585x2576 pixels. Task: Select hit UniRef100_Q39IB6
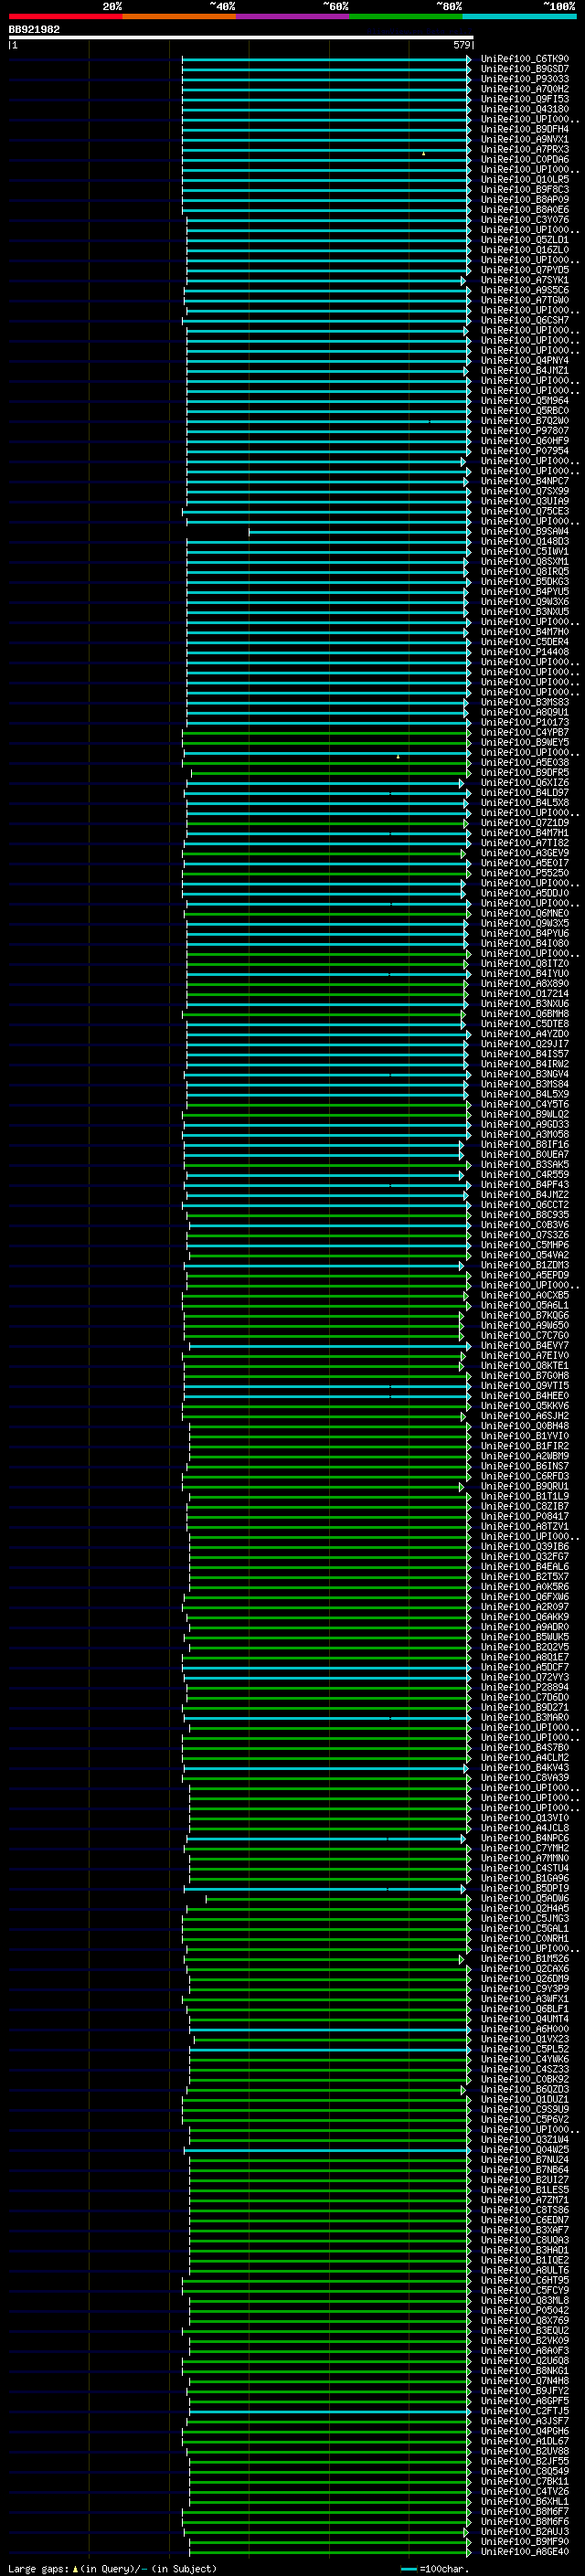click(524, 1547)
